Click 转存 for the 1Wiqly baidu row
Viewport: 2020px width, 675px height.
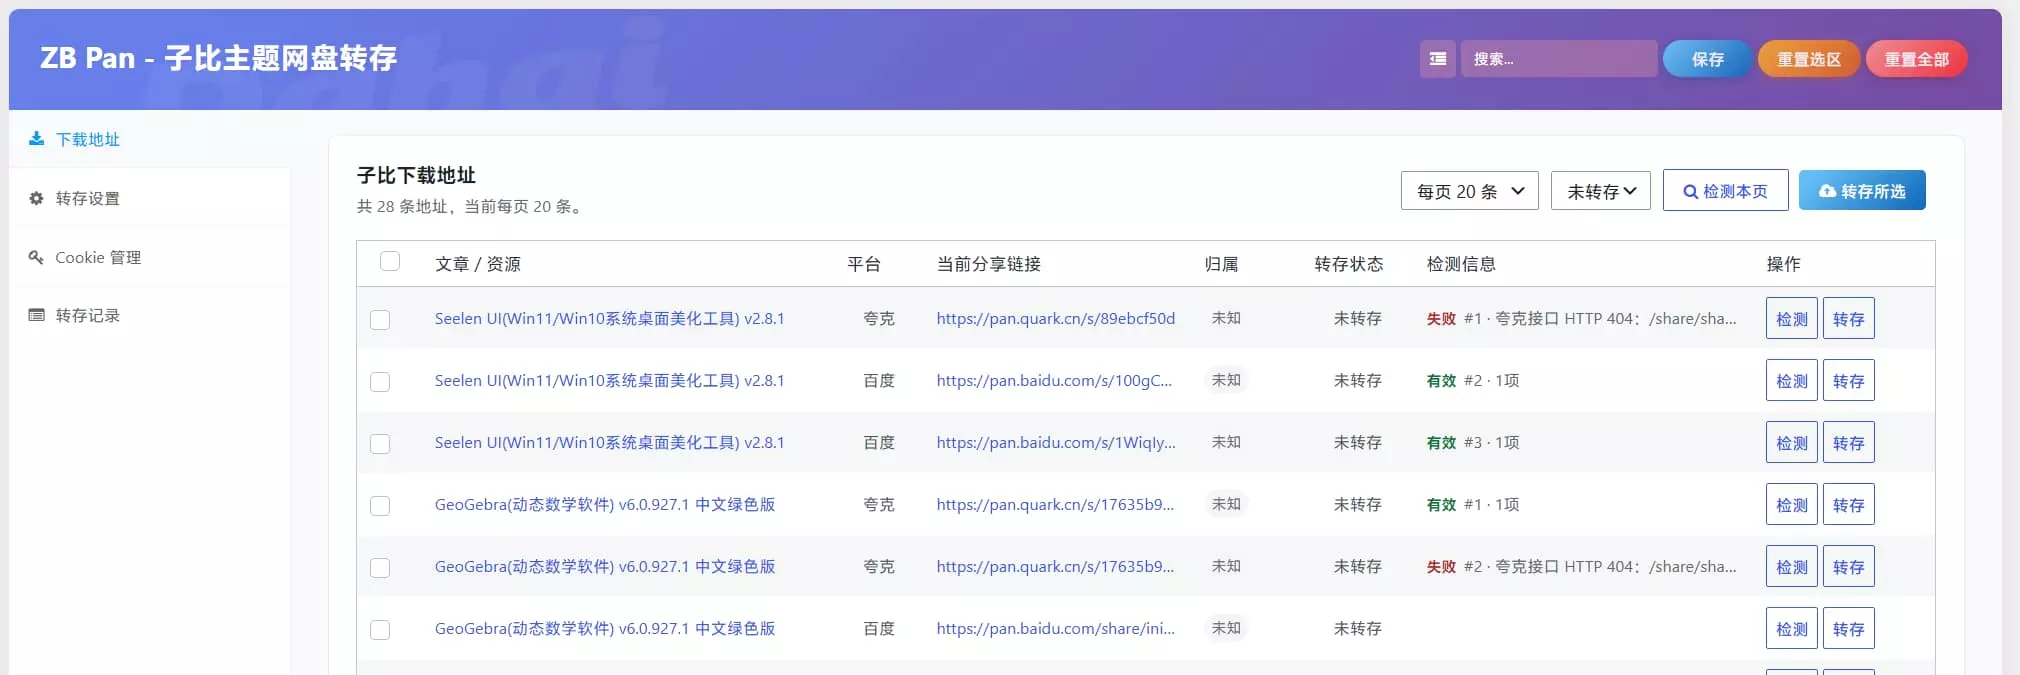point(1848,443)
